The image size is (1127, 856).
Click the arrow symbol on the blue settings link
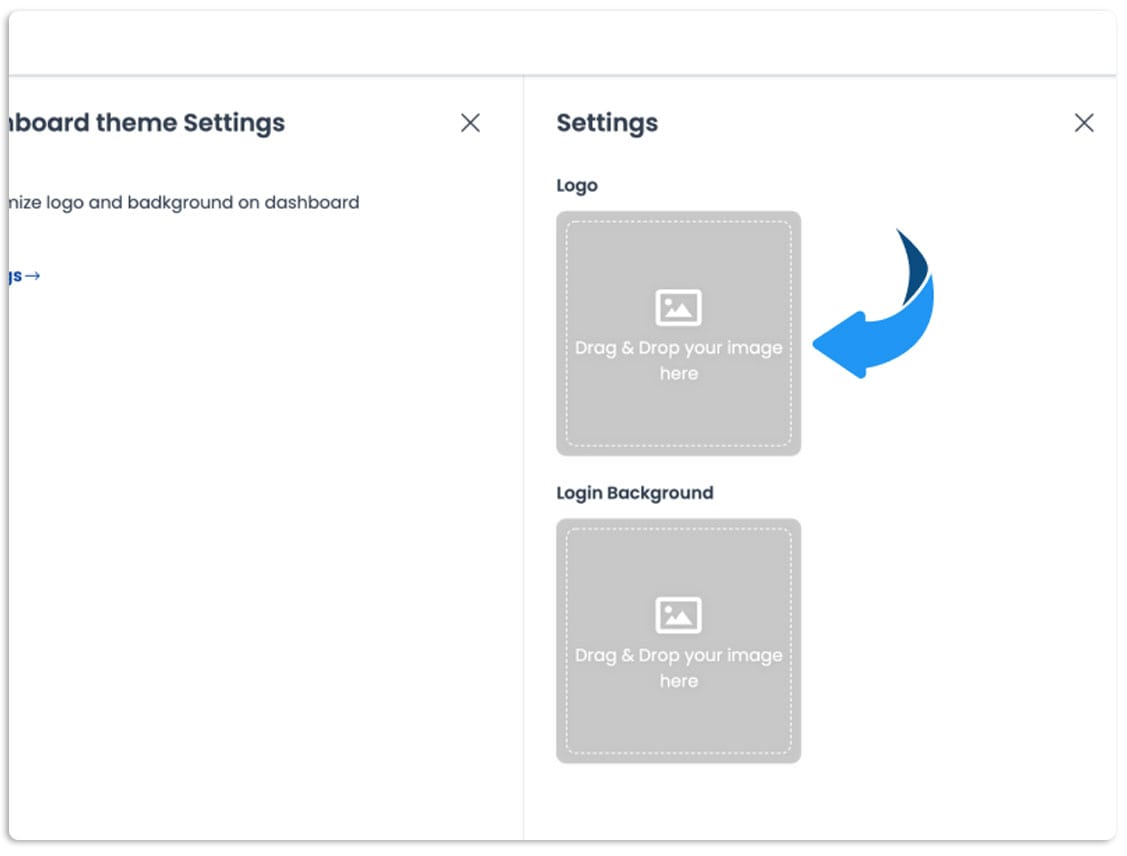[x=32, y=276]
